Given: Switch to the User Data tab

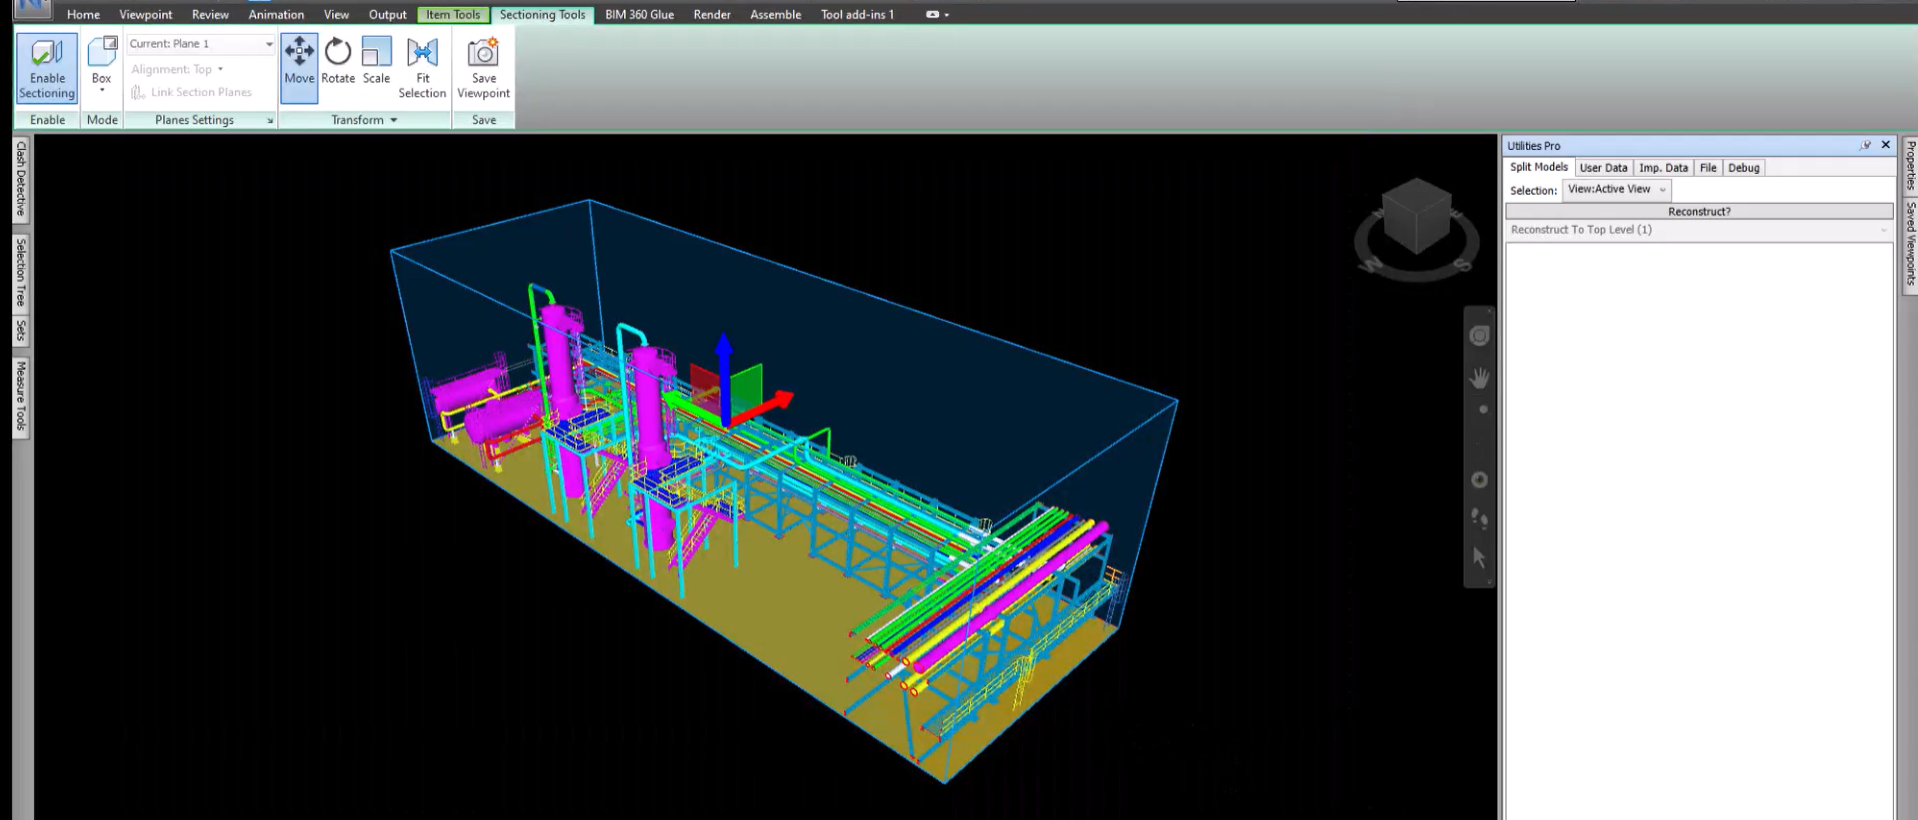Looking at the screenshot, I should pyautogui.click(x=1603, y=168).
